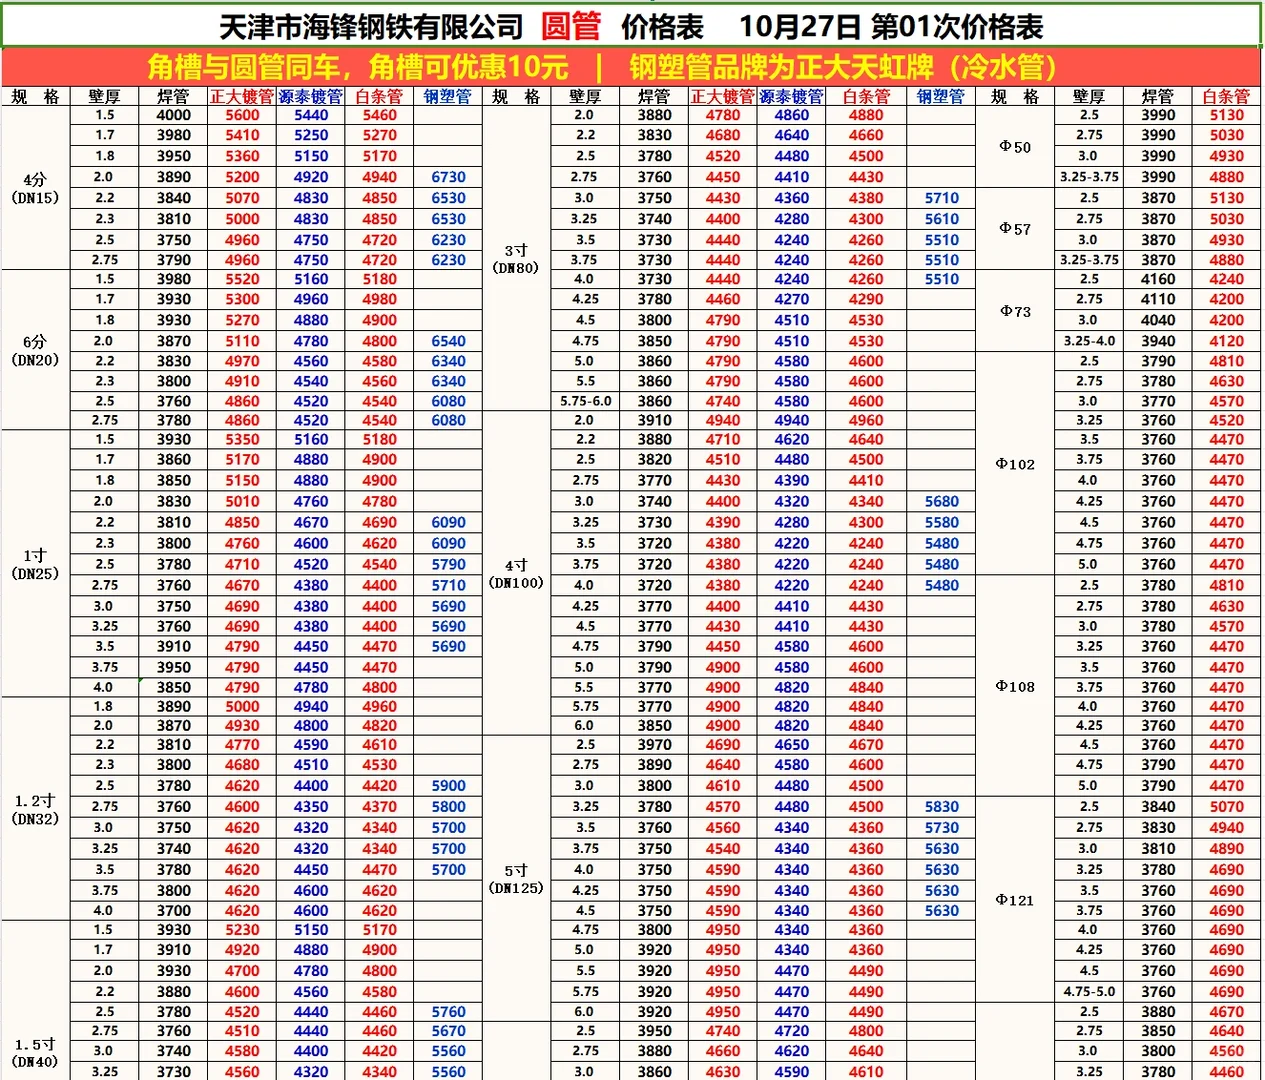The width and height of the screenshot is (1265, 1080).
Task: Select the 4分 (DN15) specification label
Action: [x=33, y=189]
